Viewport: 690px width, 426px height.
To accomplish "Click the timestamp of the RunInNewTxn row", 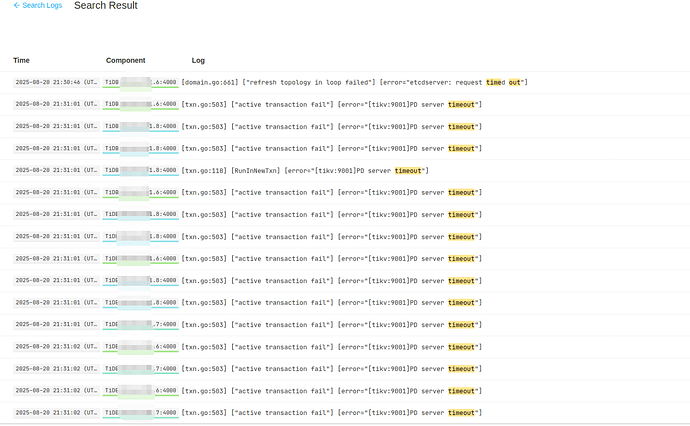I will click(56, 170).
